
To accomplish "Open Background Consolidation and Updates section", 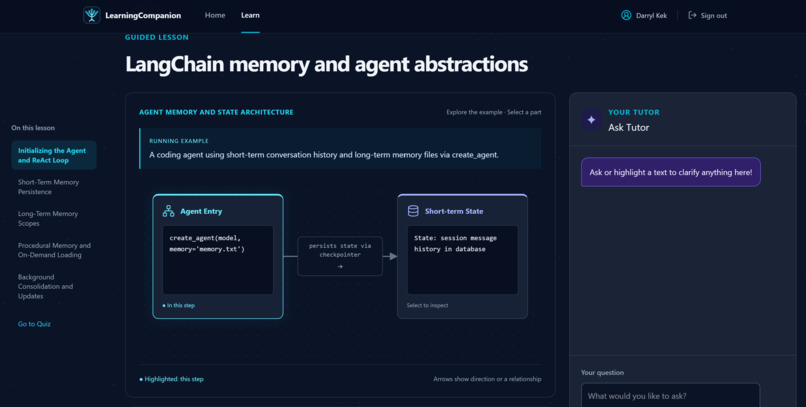I will point(54,286).
